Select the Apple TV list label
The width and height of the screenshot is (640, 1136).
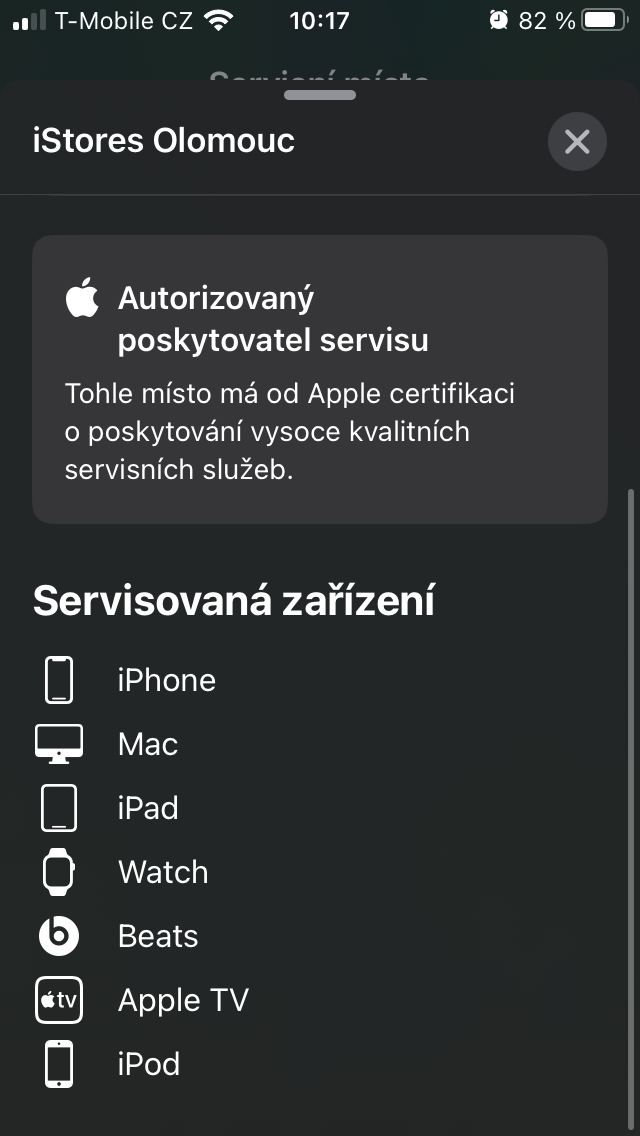(x=183, y=1000)
